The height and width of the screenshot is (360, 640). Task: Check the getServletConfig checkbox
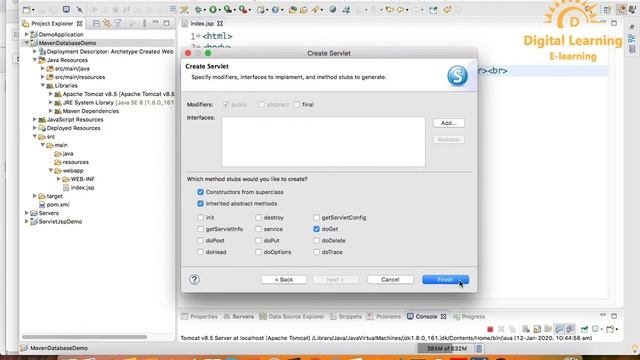tap(316, 218)
